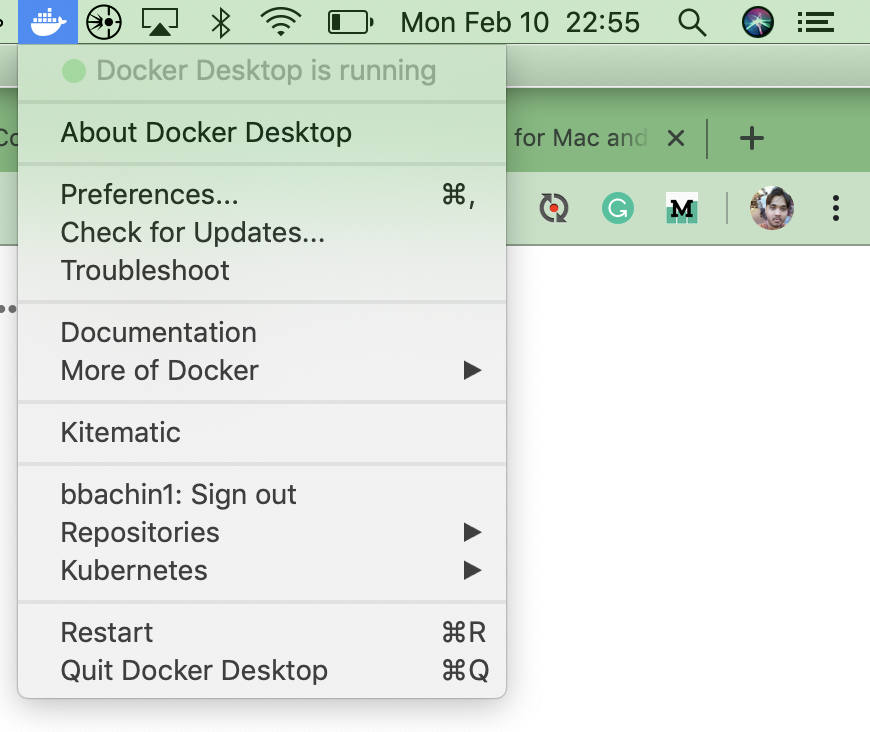The image size is (870, 732).
Task: Expand the Repositories submenu
Action: tap(262, 533)
